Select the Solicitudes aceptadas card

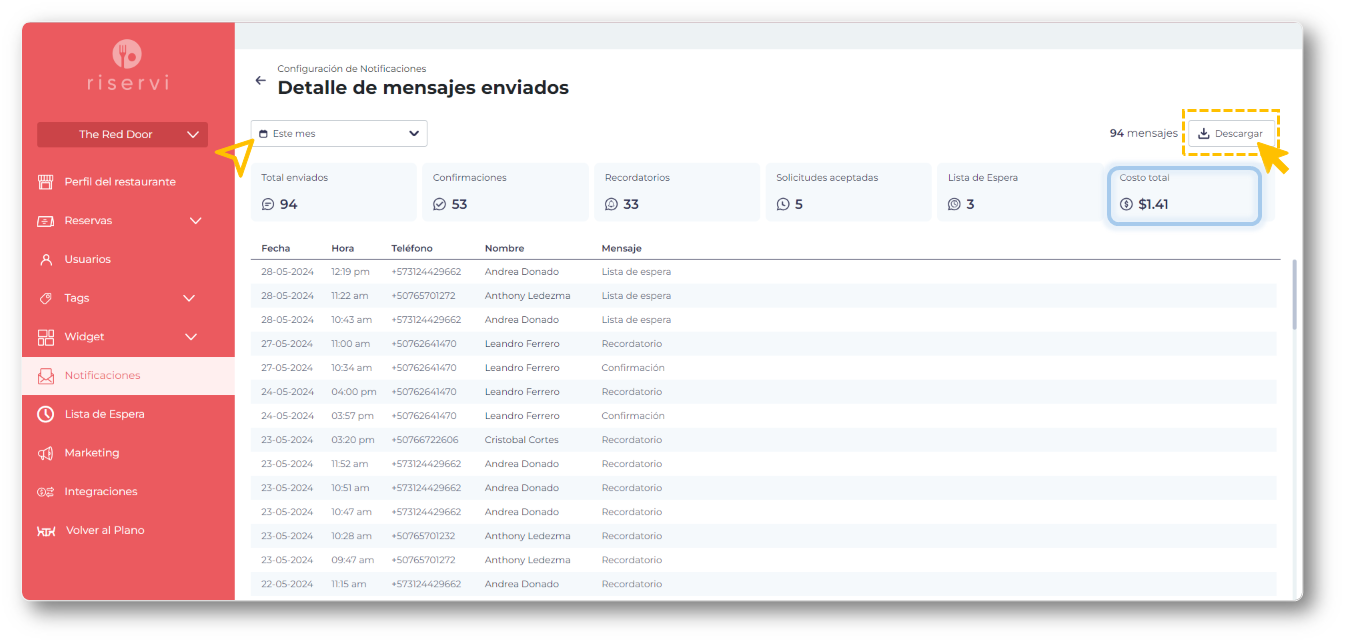(849, 192)
